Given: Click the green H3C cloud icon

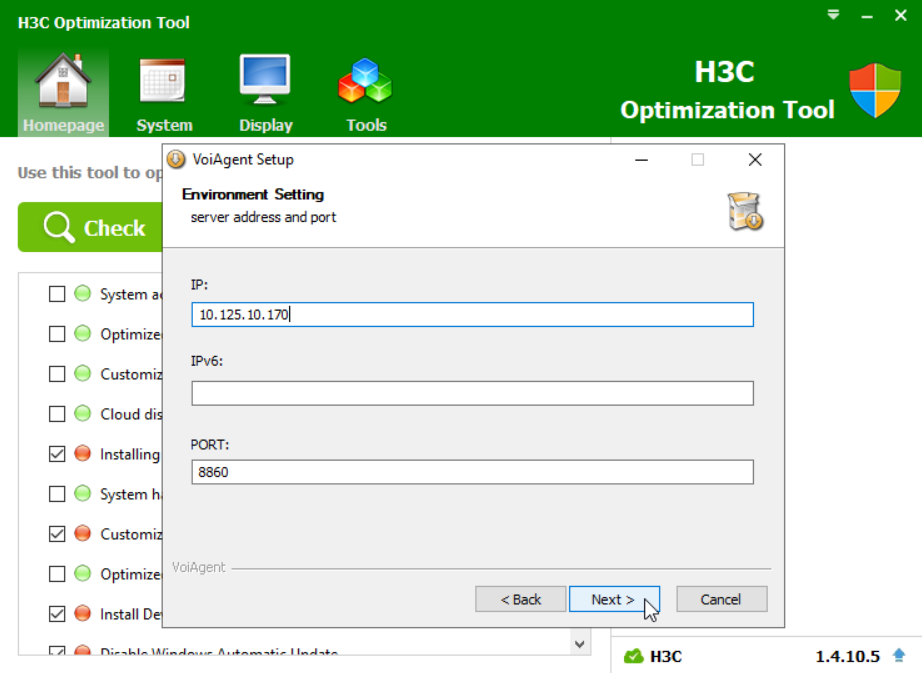Looking at the screenshot, I should [633, 656].
